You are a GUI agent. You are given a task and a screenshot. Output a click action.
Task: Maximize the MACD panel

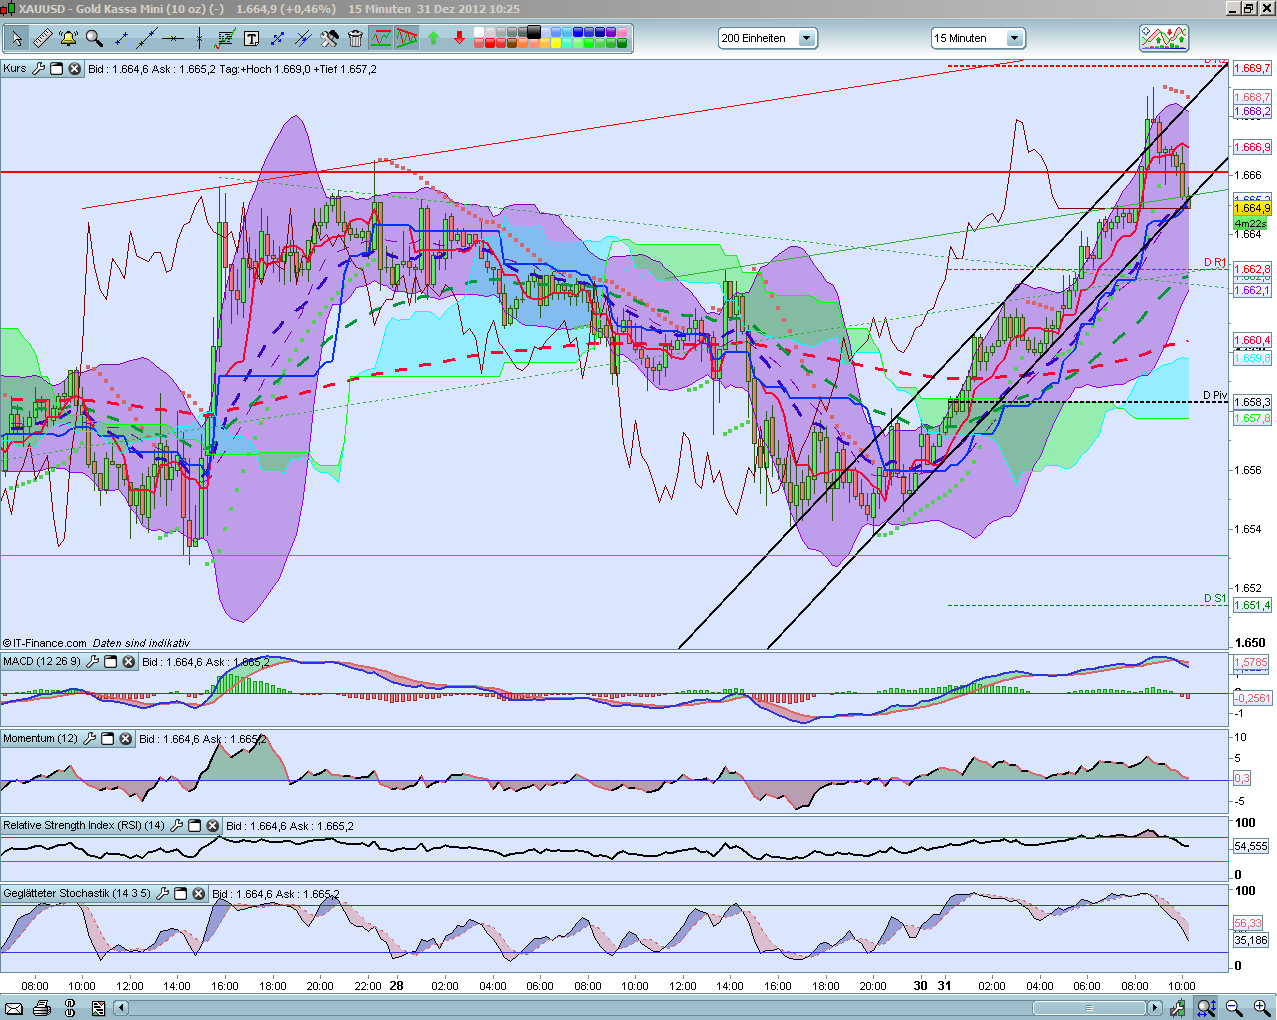tap(111, 661)
